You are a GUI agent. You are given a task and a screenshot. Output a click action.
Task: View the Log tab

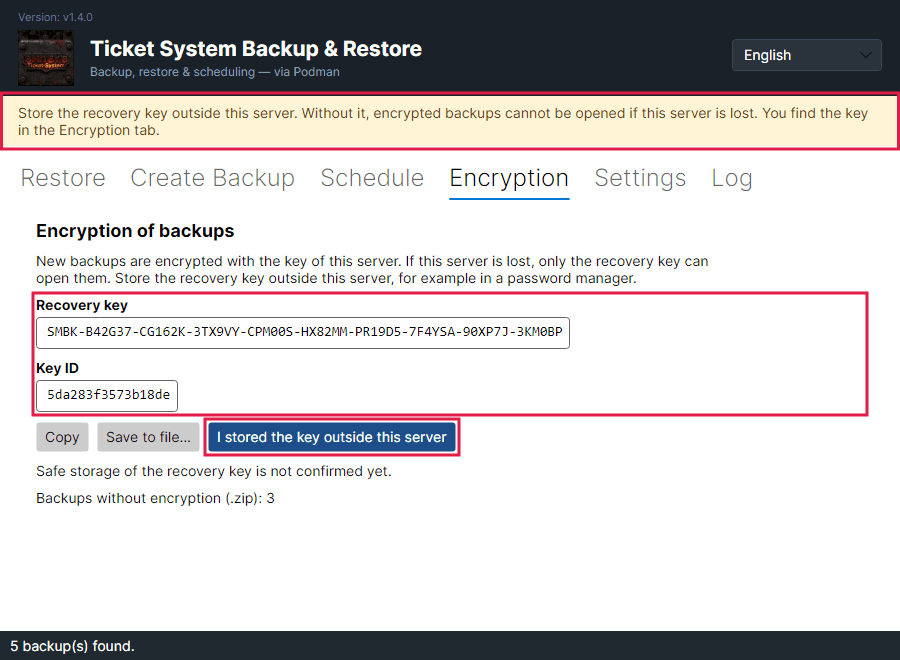[732, 178]
